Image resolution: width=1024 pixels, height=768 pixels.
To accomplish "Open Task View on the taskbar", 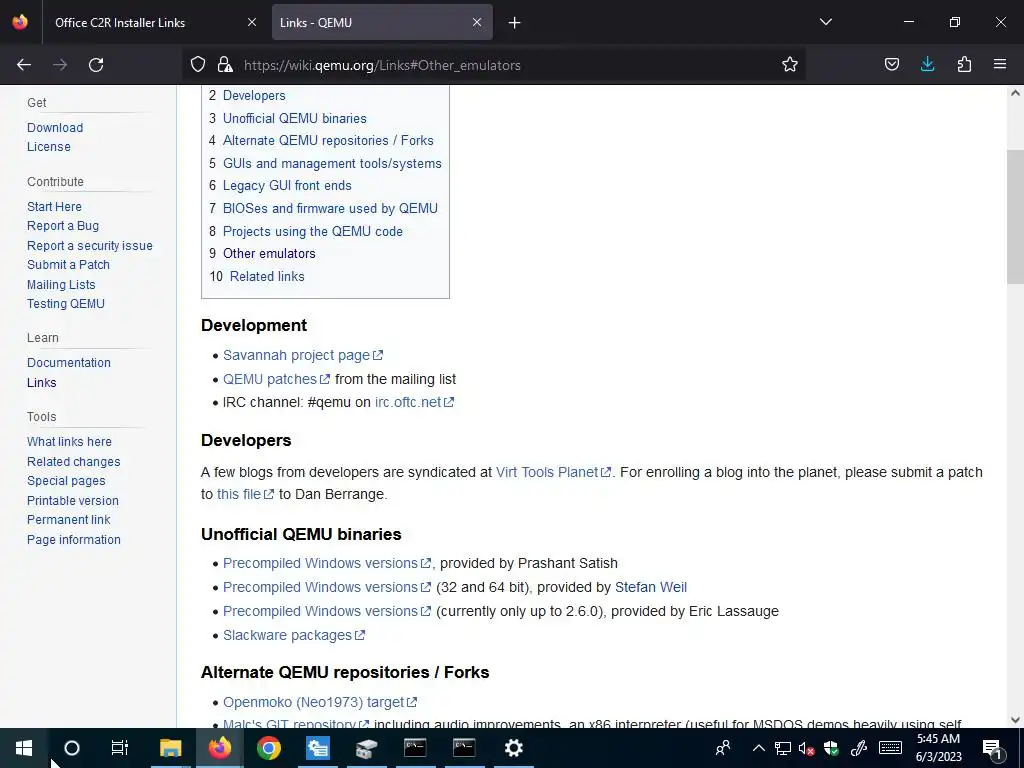I will click(120, 748).
